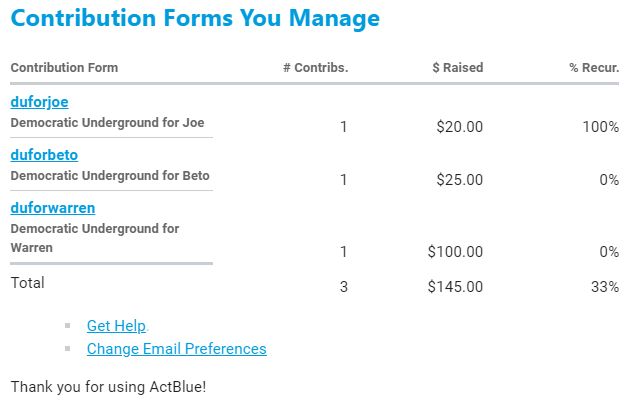Select the Democratic Underground for Beto description

(110, 176)
